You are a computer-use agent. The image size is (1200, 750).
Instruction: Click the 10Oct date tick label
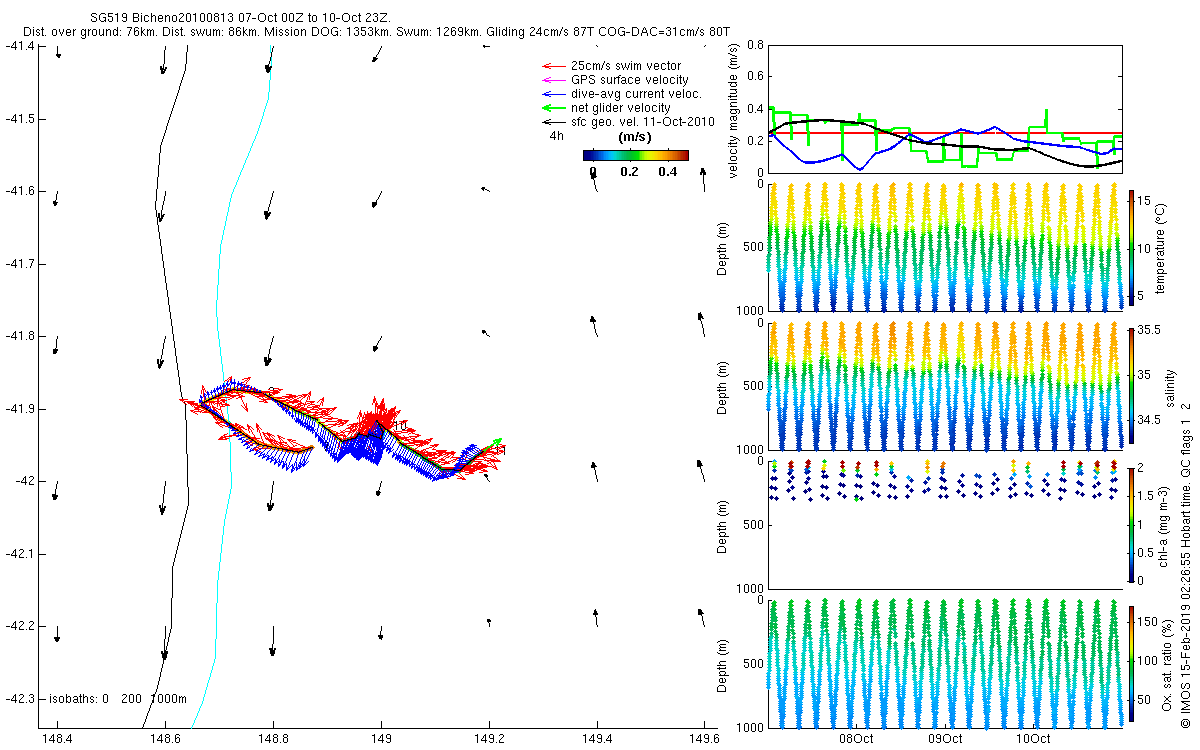coord(1032,739)
